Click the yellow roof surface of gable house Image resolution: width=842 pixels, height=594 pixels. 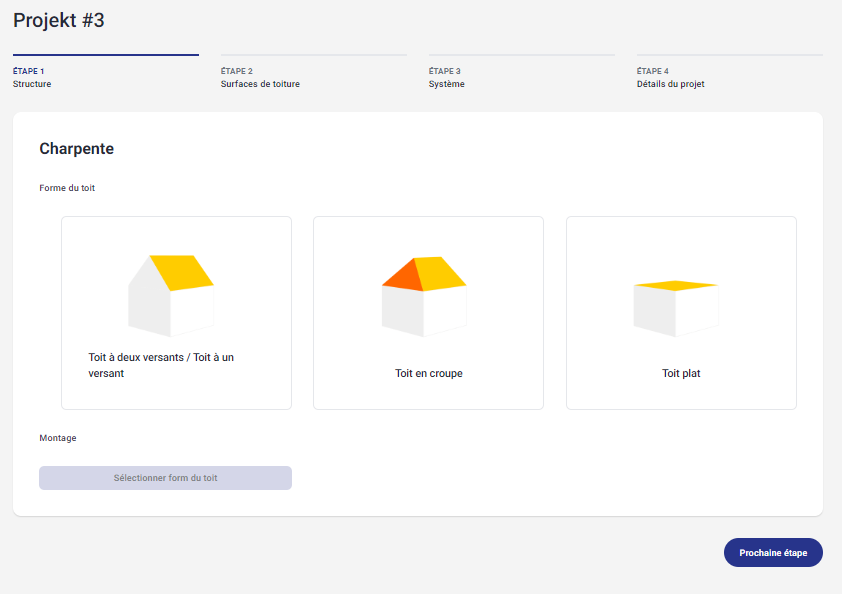[x=182, y=272]
